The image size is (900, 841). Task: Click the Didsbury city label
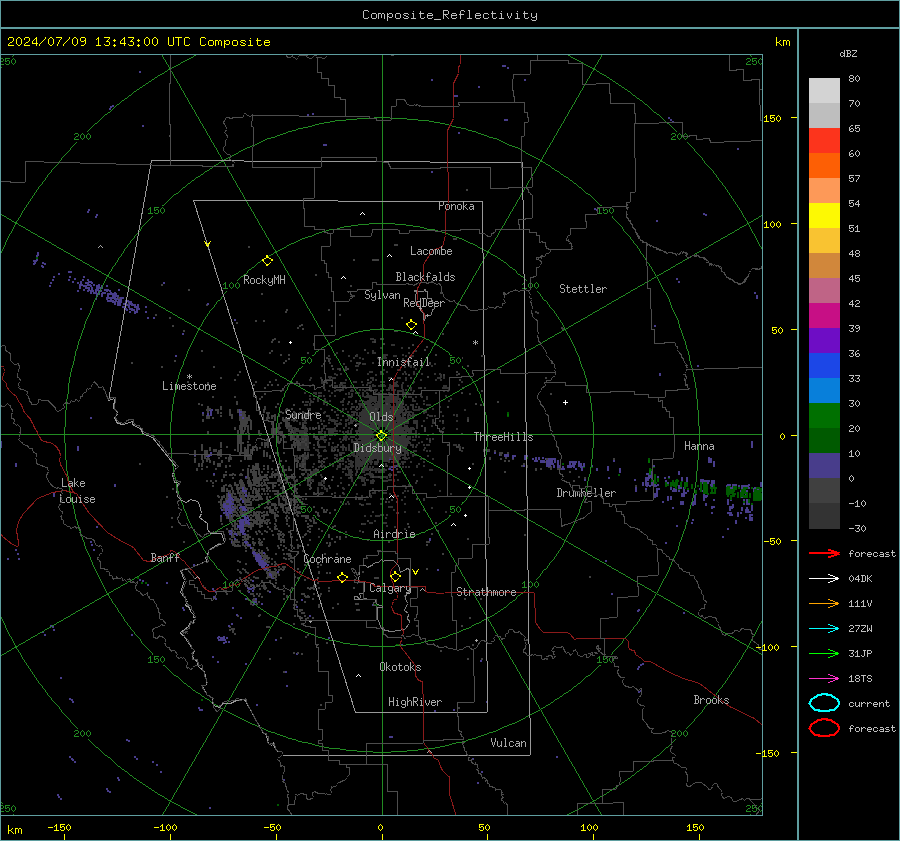click(377, 448)
